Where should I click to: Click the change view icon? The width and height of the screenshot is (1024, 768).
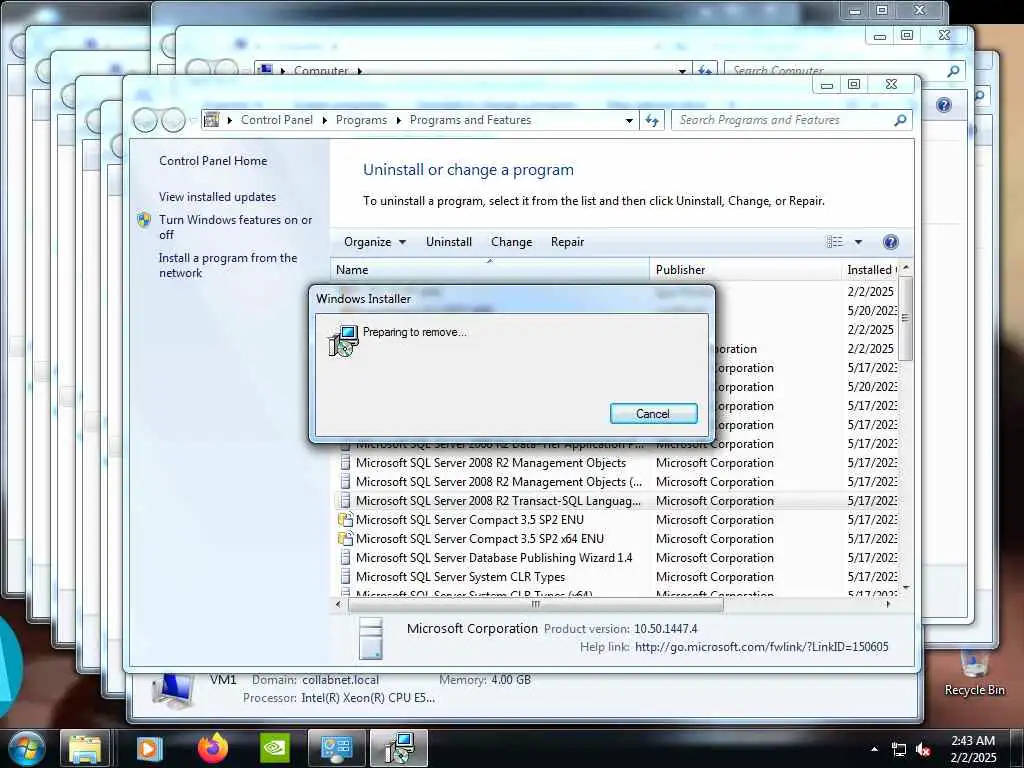coord(835,242)
